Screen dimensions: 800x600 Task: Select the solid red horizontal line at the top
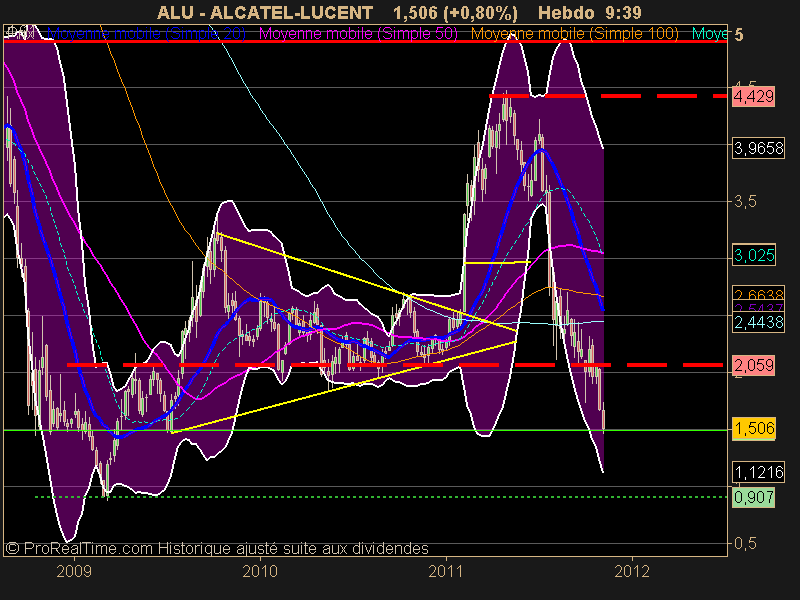pos(365,41)
